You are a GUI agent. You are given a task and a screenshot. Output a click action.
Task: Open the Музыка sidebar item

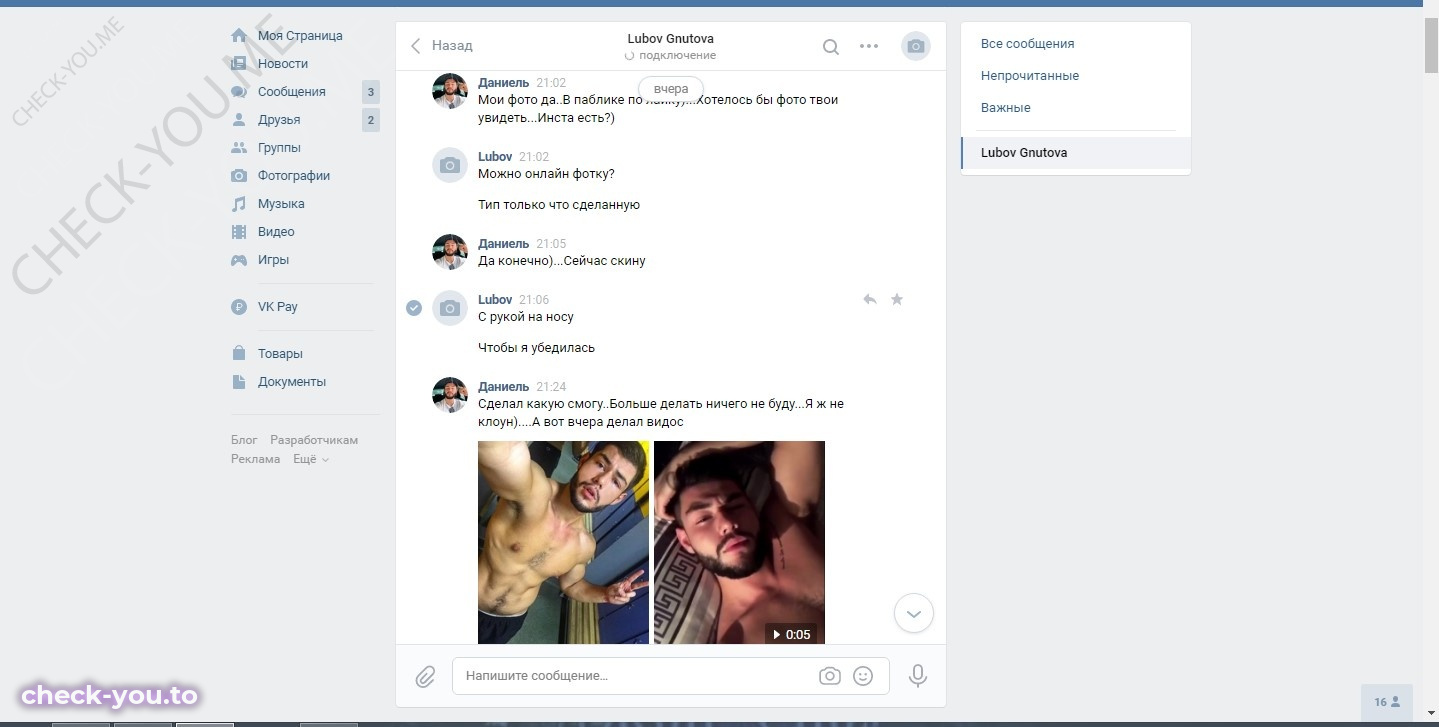281,204
